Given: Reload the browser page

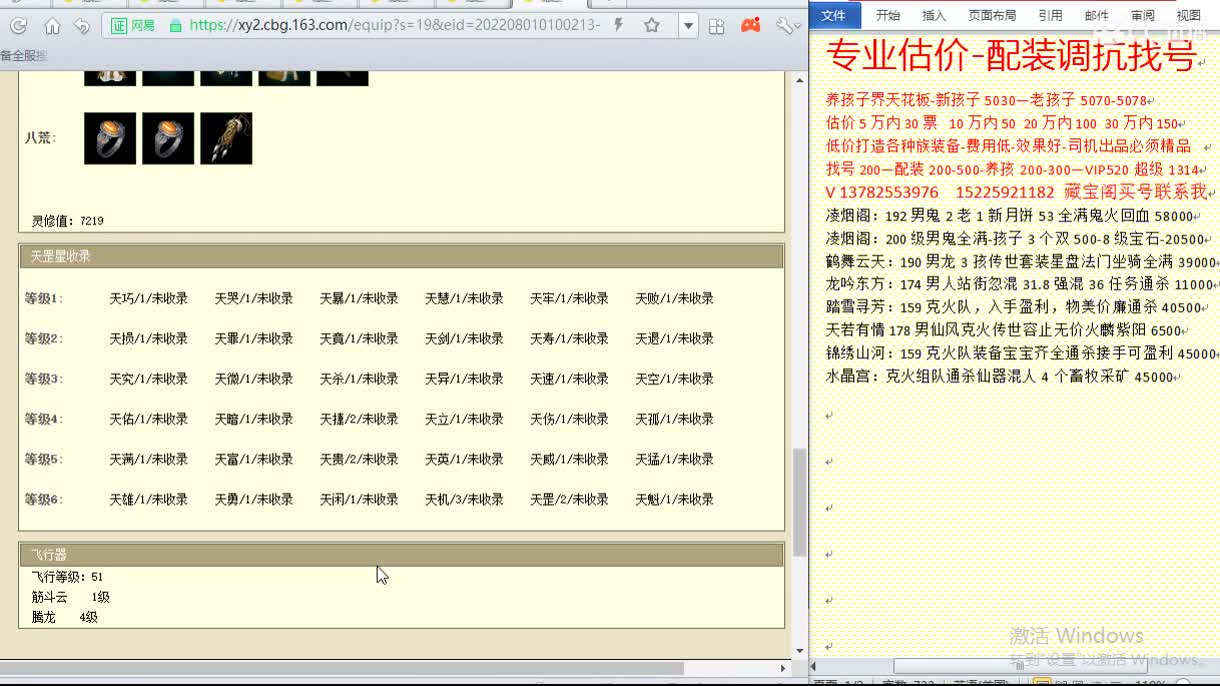Looking at the screenshot, I should [19, 26].
